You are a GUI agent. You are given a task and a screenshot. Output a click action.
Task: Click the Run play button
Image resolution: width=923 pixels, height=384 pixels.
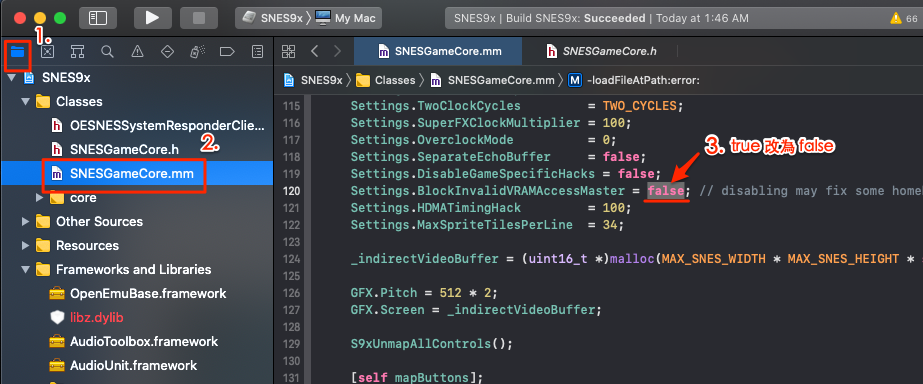tap(152, 18)
